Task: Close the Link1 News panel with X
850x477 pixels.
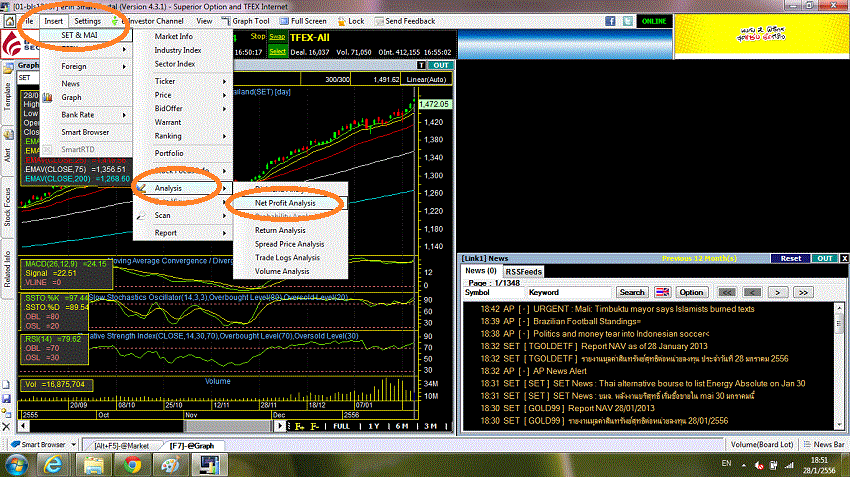Action: pos(844,259)
